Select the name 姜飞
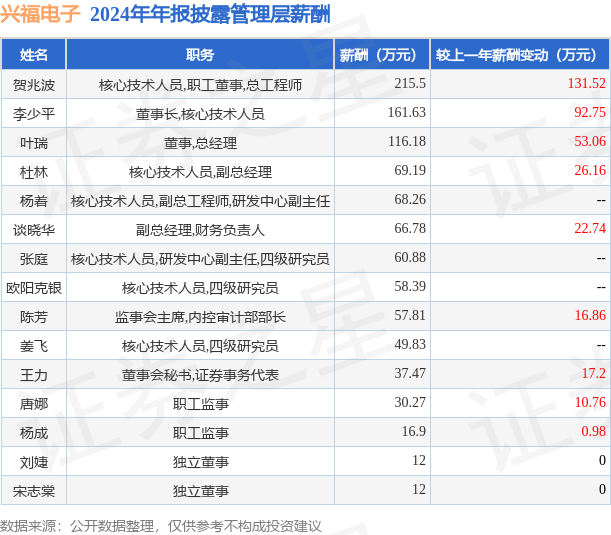Screen dimensions: 611x535 tap(34, 346)
